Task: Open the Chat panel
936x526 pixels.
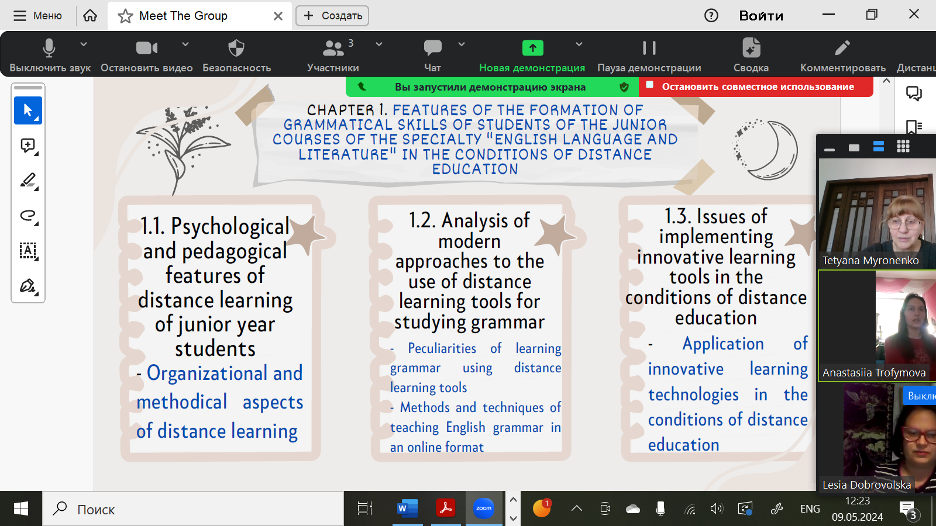Action: [x=432, y=49]
